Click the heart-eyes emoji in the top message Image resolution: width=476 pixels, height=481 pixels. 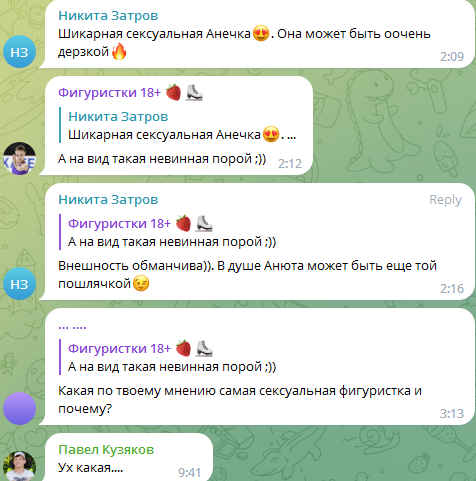point(261,34)
